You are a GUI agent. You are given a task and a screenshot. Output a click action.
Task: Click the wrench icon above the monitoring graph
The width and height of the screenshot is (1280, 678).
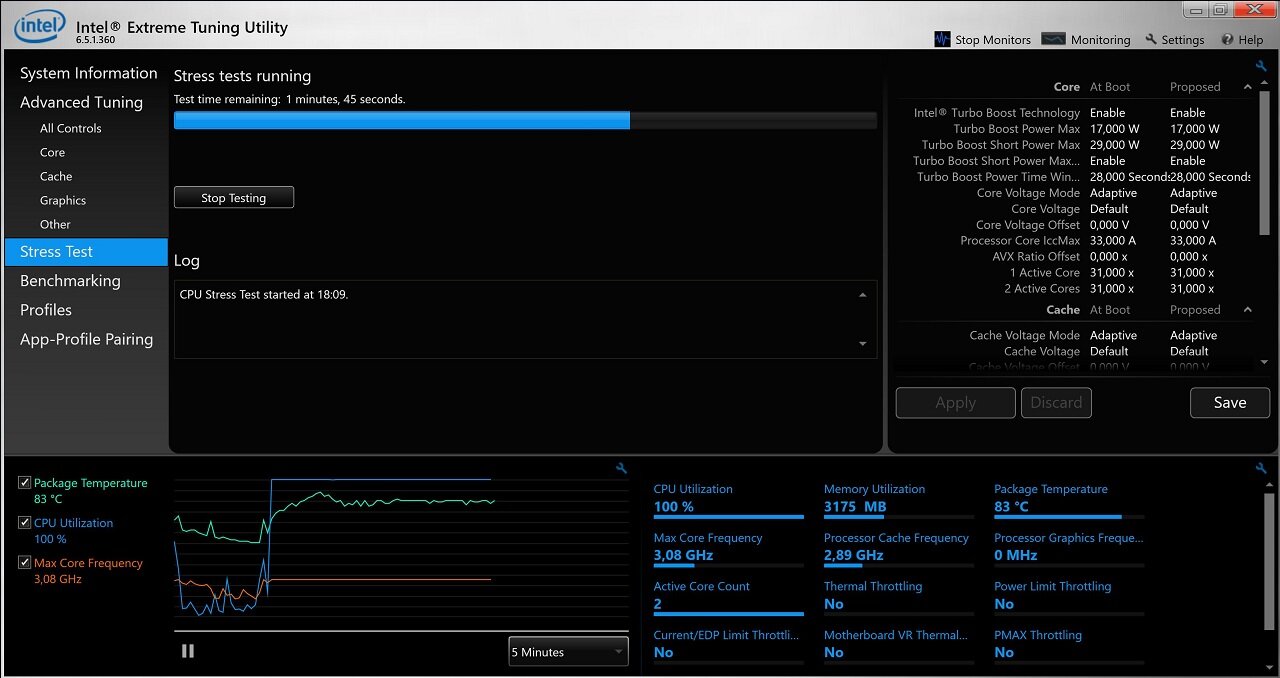coord(621,468)
